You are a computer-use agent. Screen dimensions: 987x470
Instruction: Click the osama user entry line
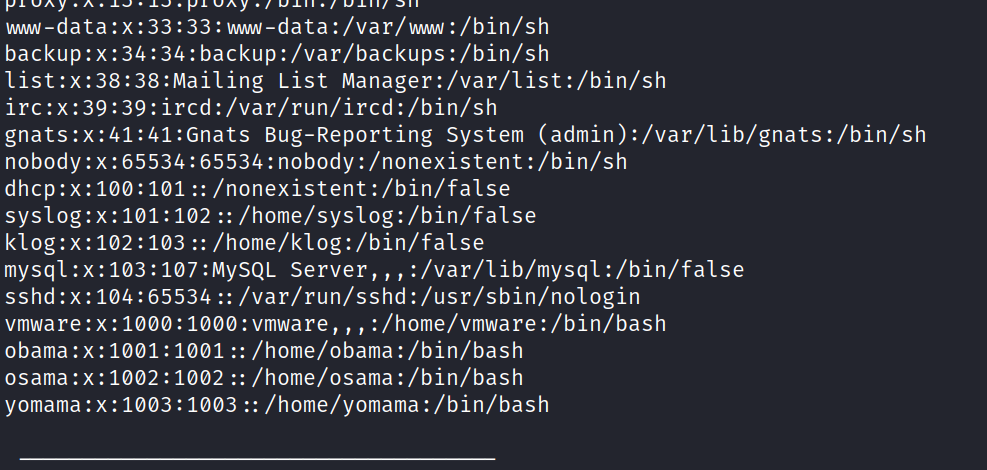264,378
